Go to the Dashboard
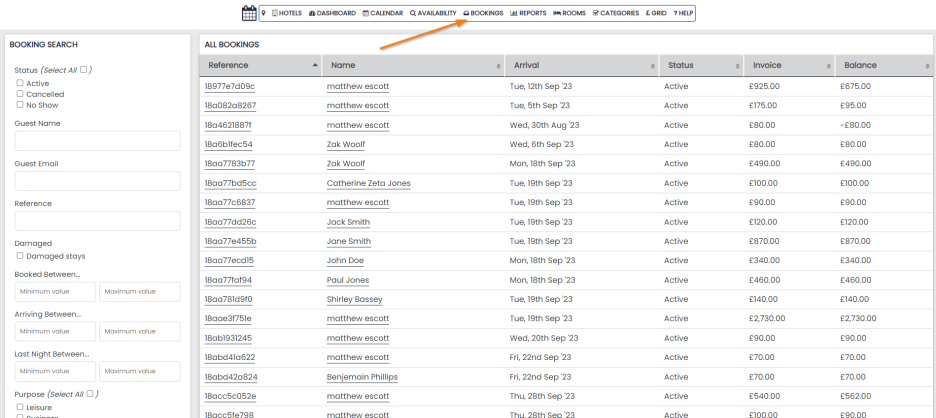This screenshot has width=936, height=418. click(334, 13)
